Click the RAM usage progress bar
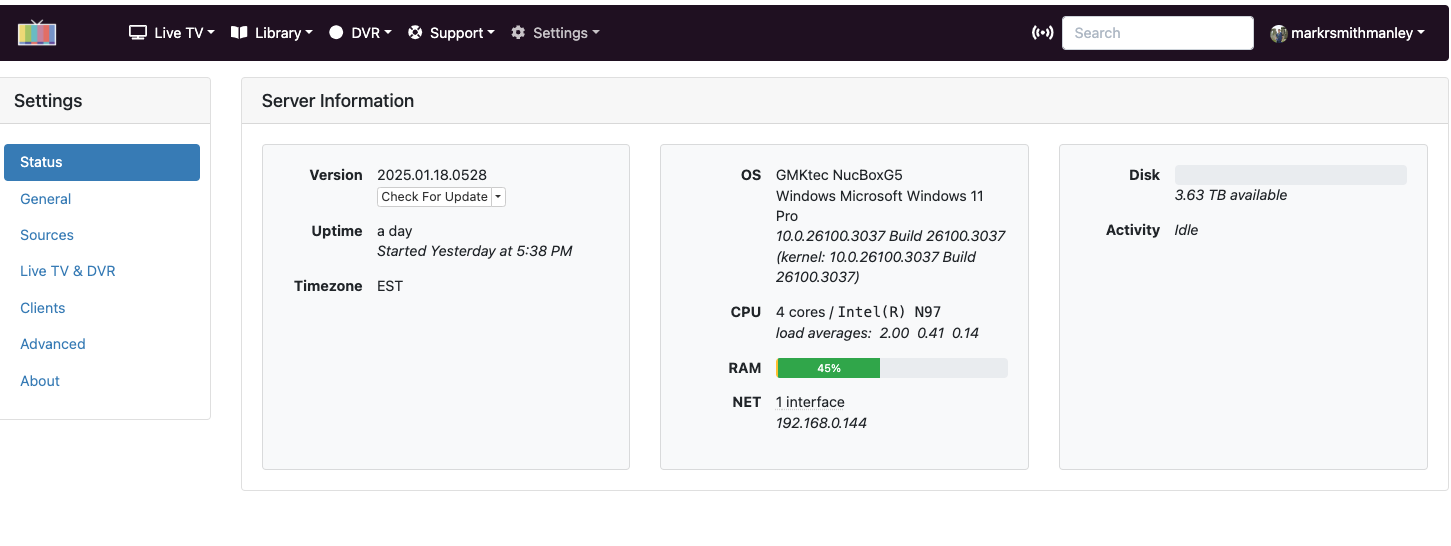This screenshot has height=546, width=1451. coord(891,368)
